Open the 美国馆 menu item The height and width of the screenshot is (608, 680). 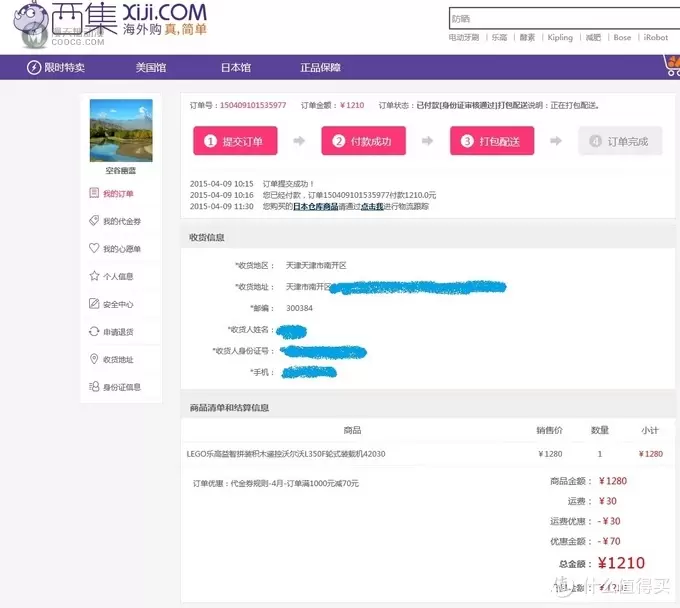(151, 68)
